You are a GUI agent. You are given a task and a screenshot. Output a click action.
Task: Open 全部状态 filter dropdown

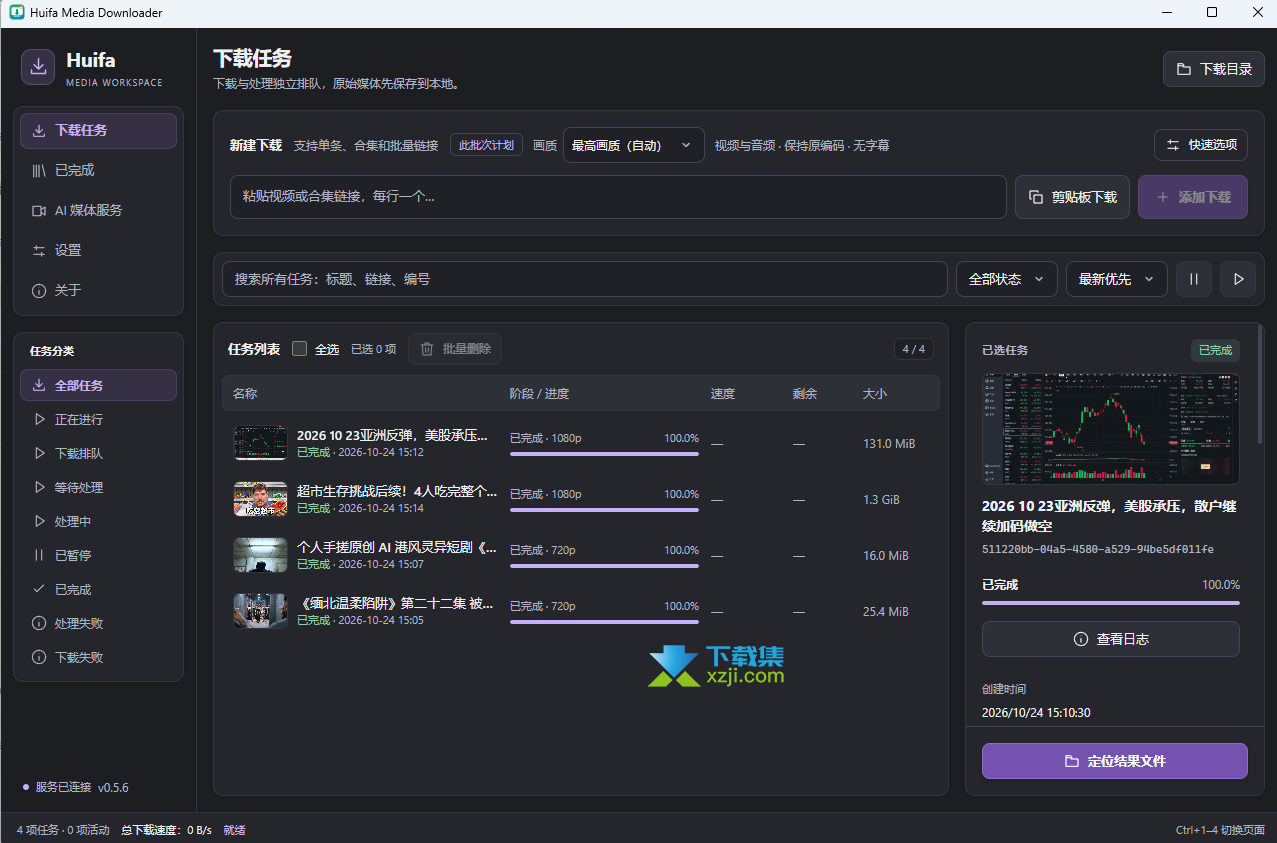(x=1006, y=279)
